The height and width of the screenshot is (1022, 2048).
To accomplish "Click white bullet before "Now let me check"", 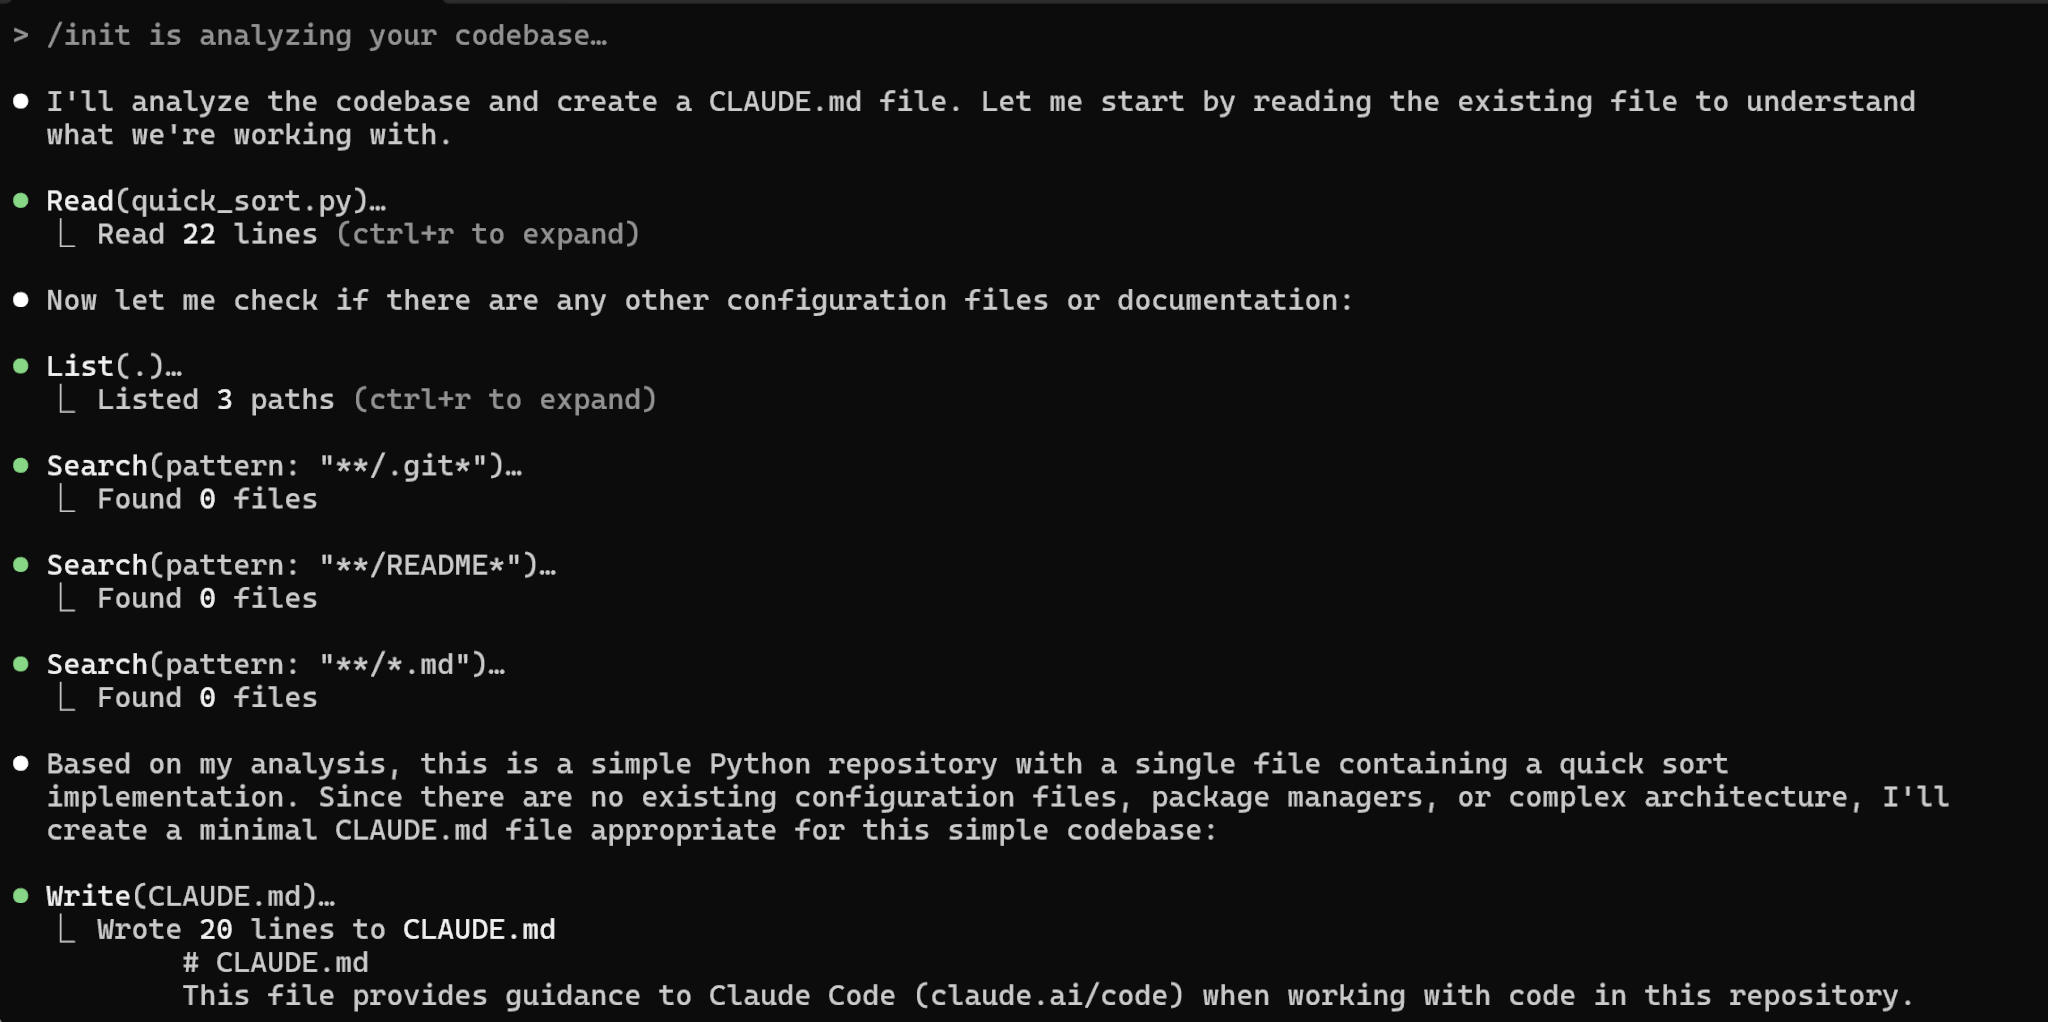I will [x=20, y=300].
